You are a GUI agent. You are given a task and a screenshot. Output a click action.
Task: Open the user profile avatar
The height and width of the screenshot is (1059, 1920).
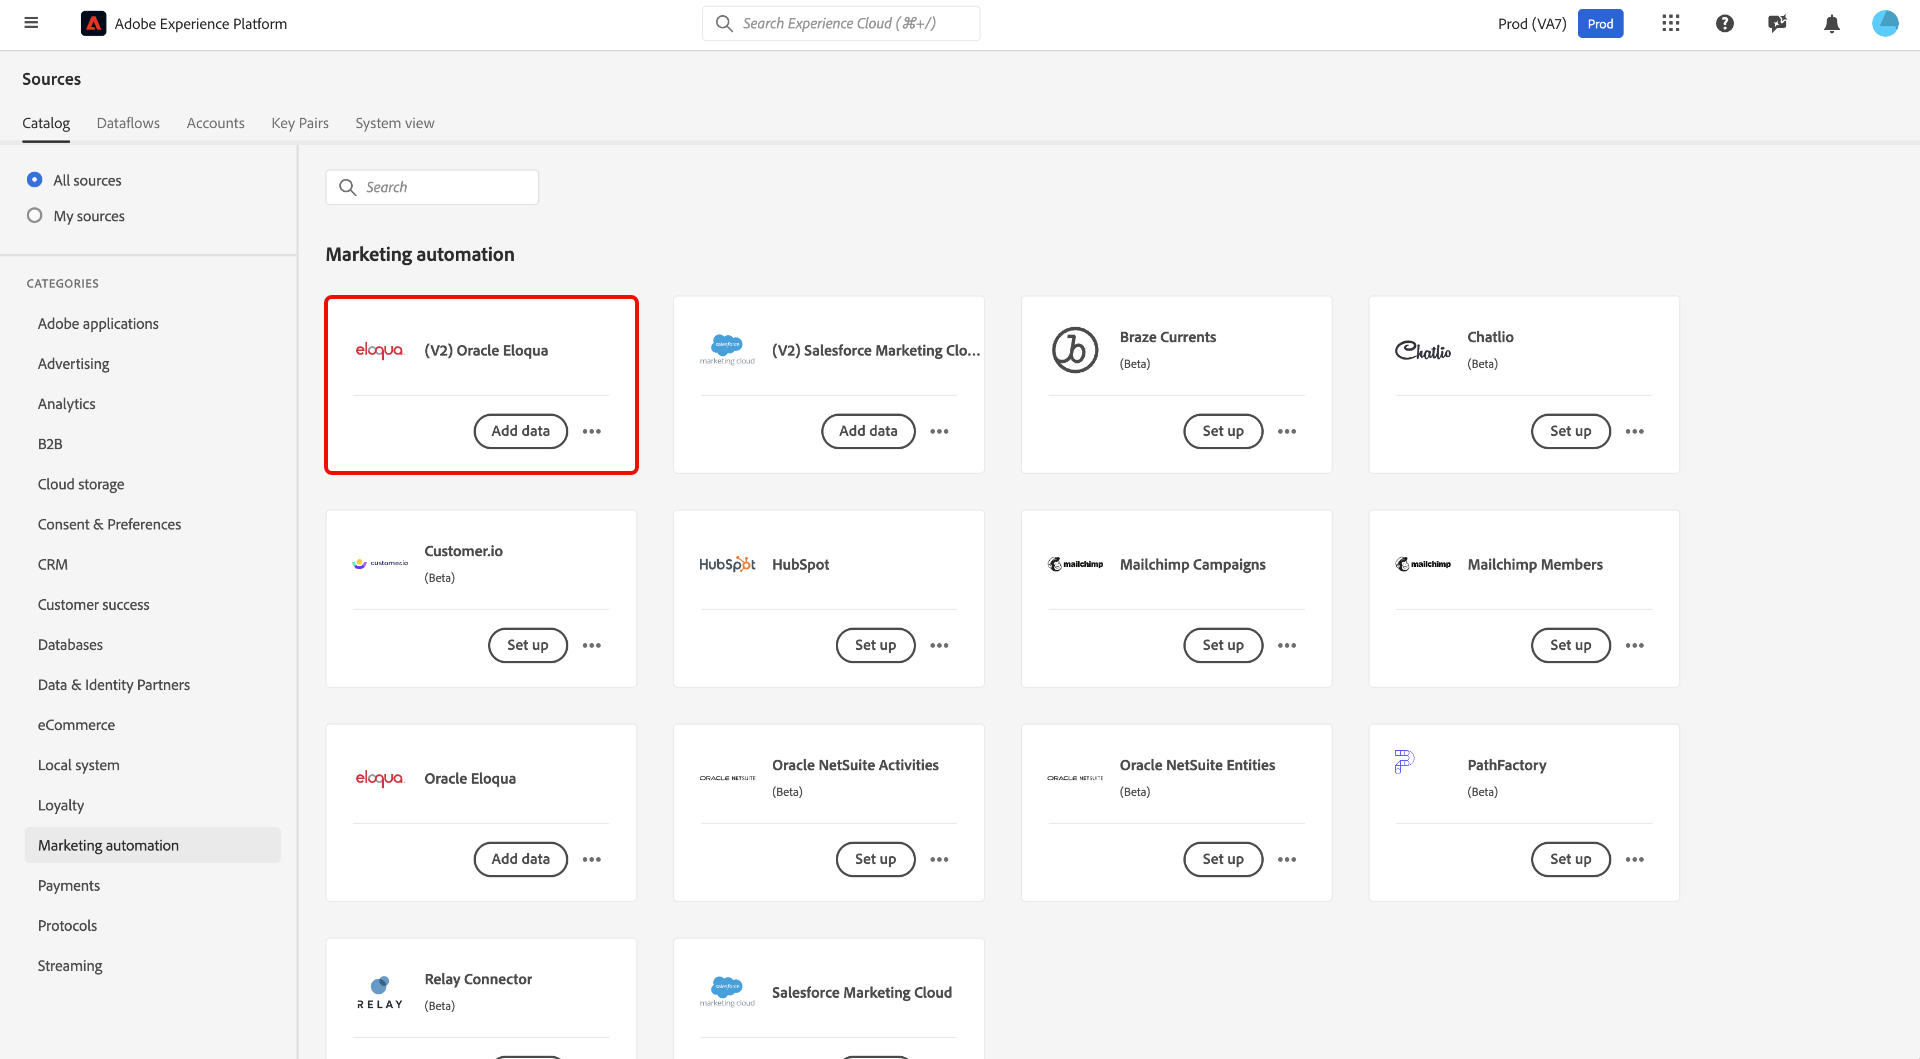(x=1885, y=23)
